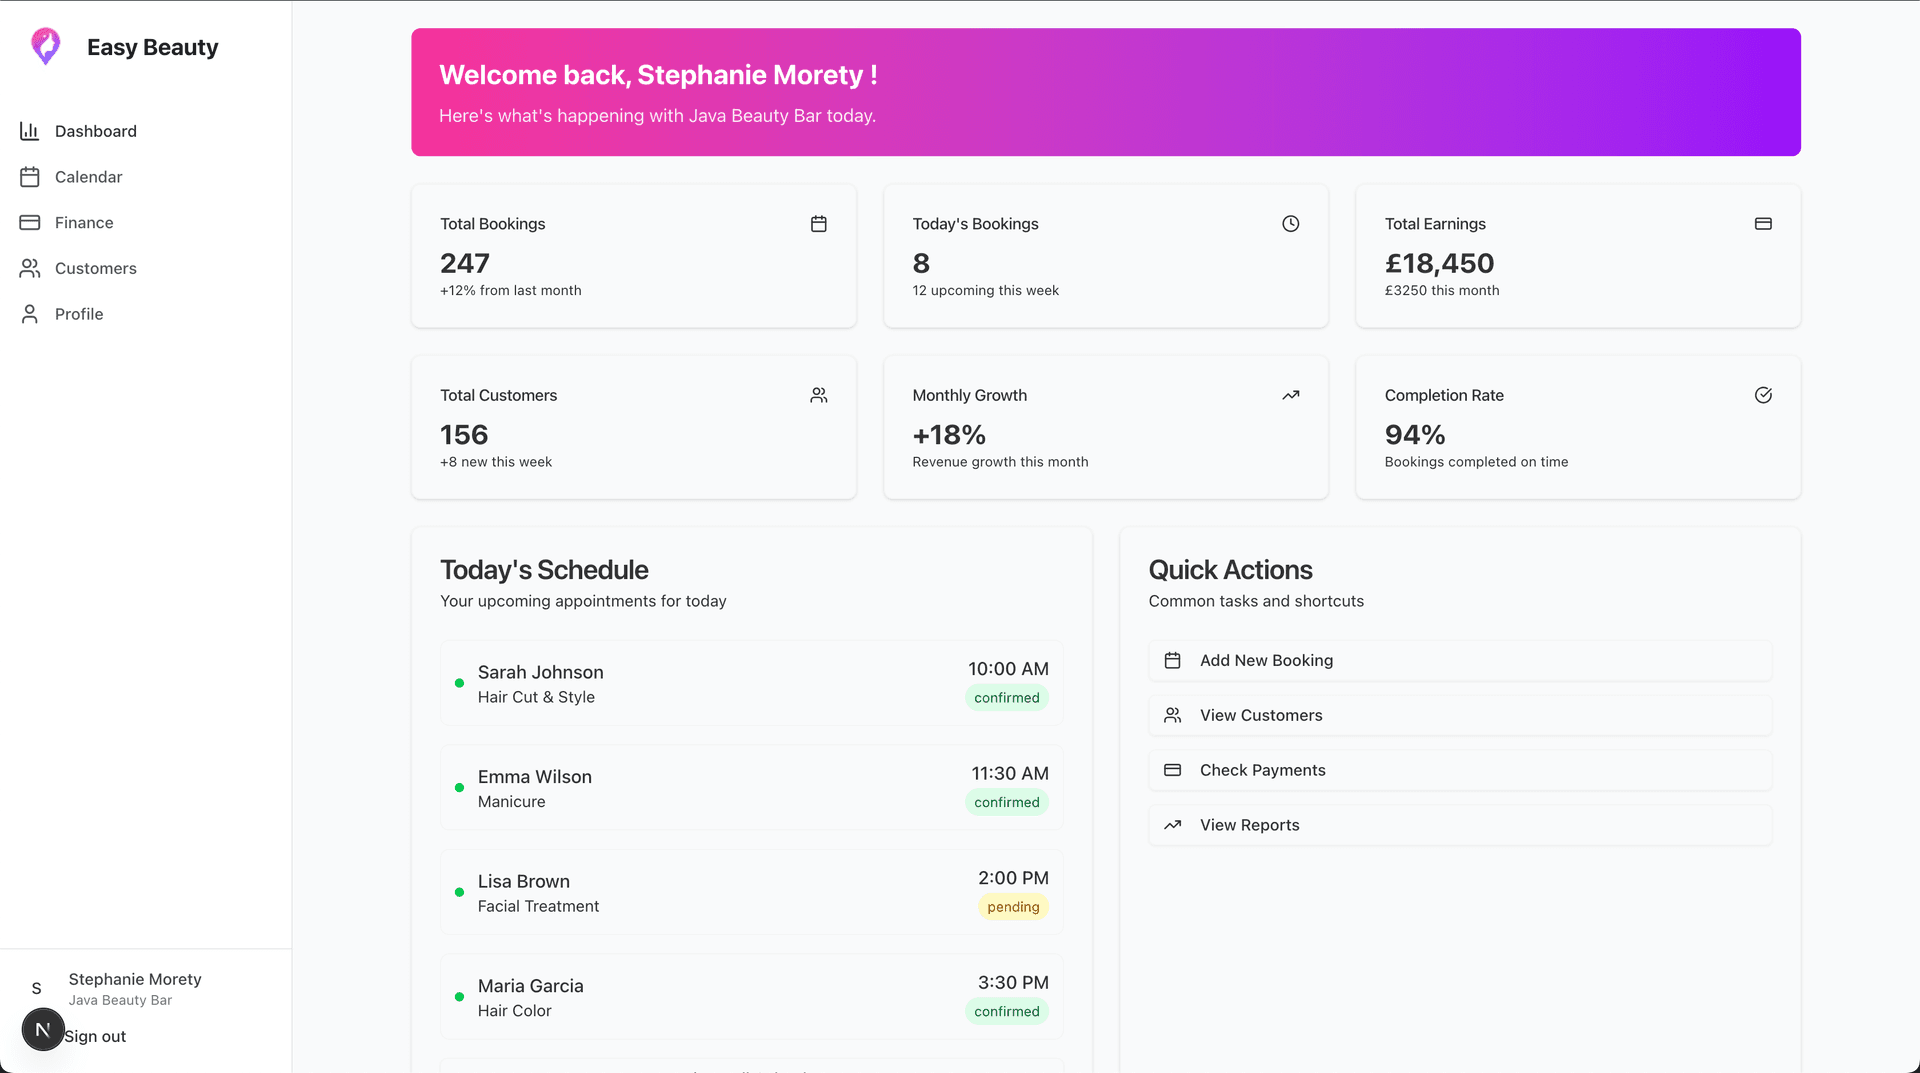Click the Easy Beauty logo icon

pyautogui.click(x=45, y=46)
